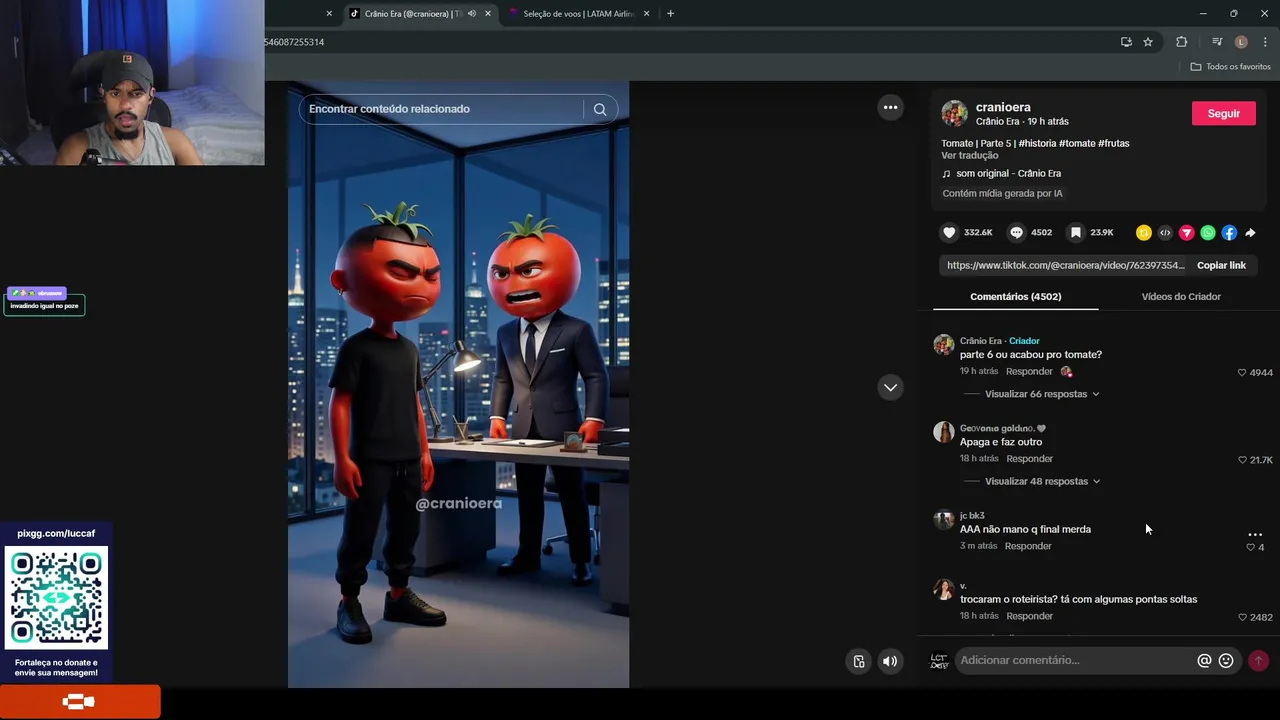The image size is (1280, 720).
Task: Click the search magnifier in related content bar
Action: click(x=600, y=109)
